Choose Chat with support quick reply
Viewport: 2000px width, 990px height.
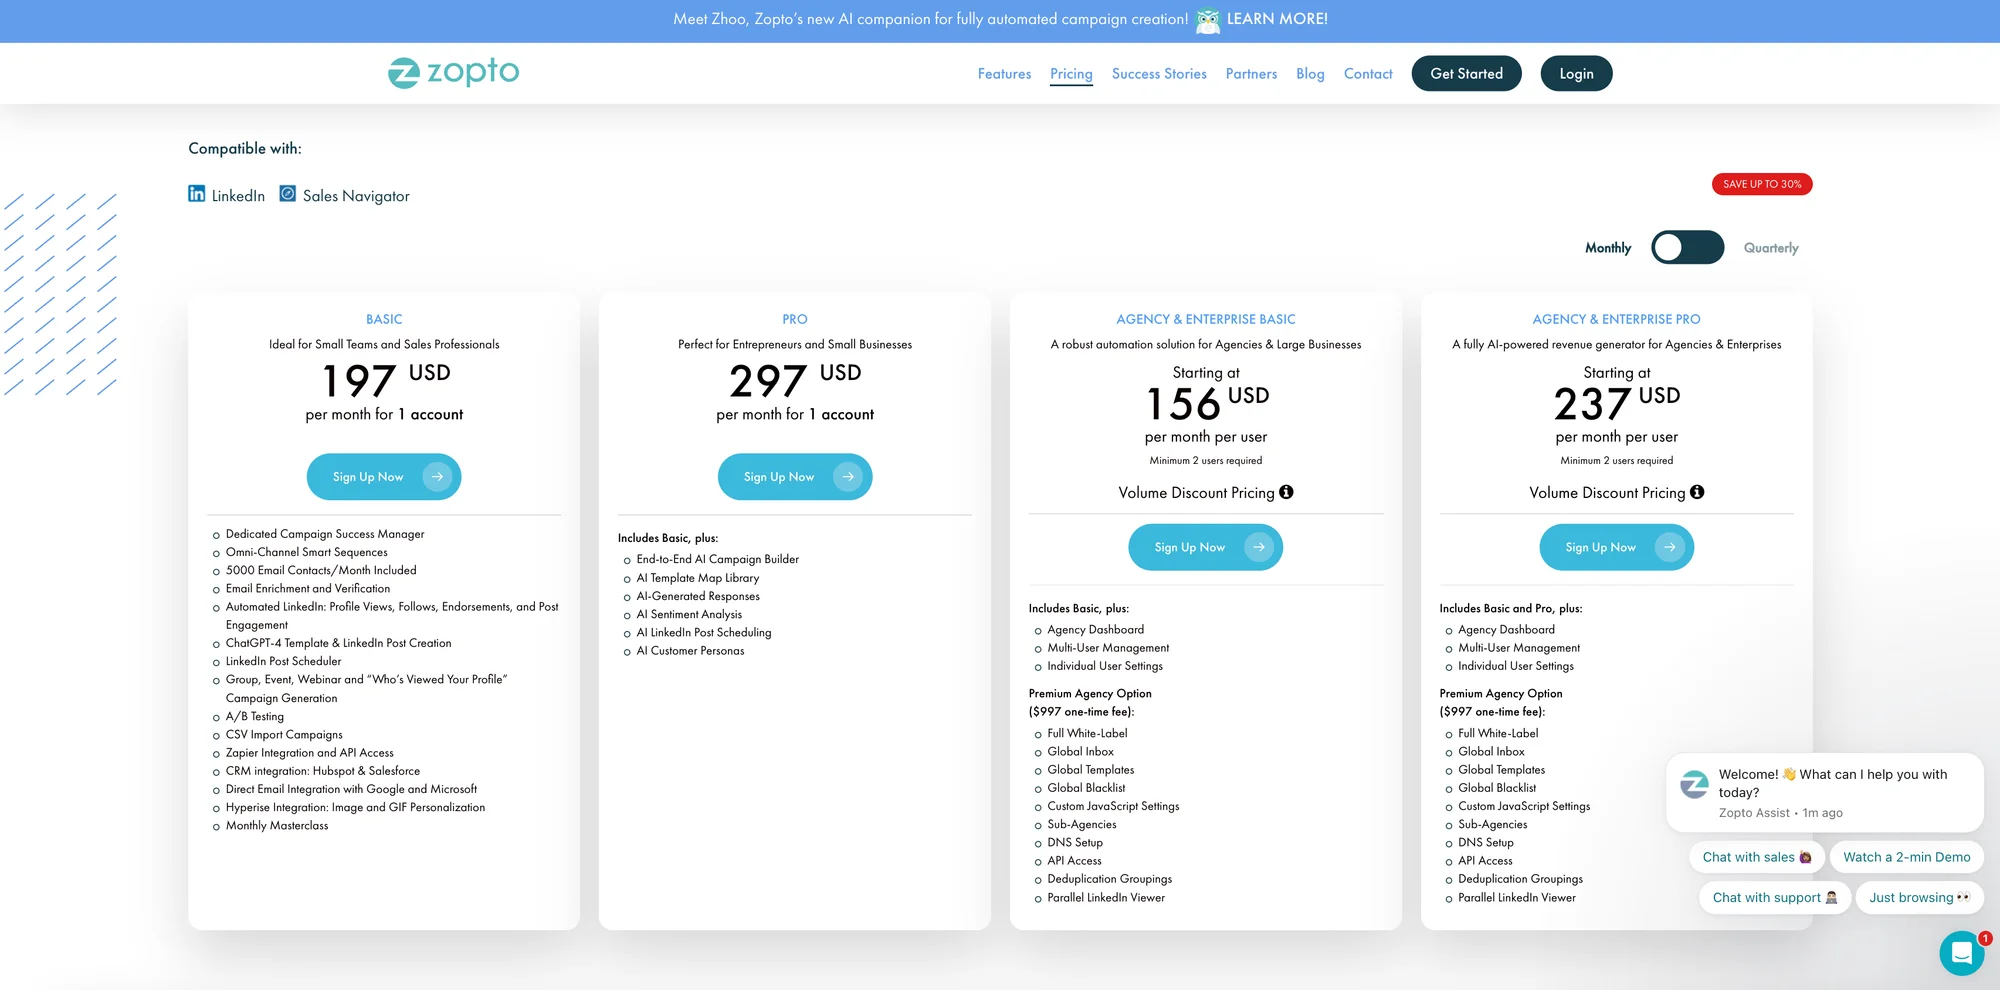(1775, 898)
